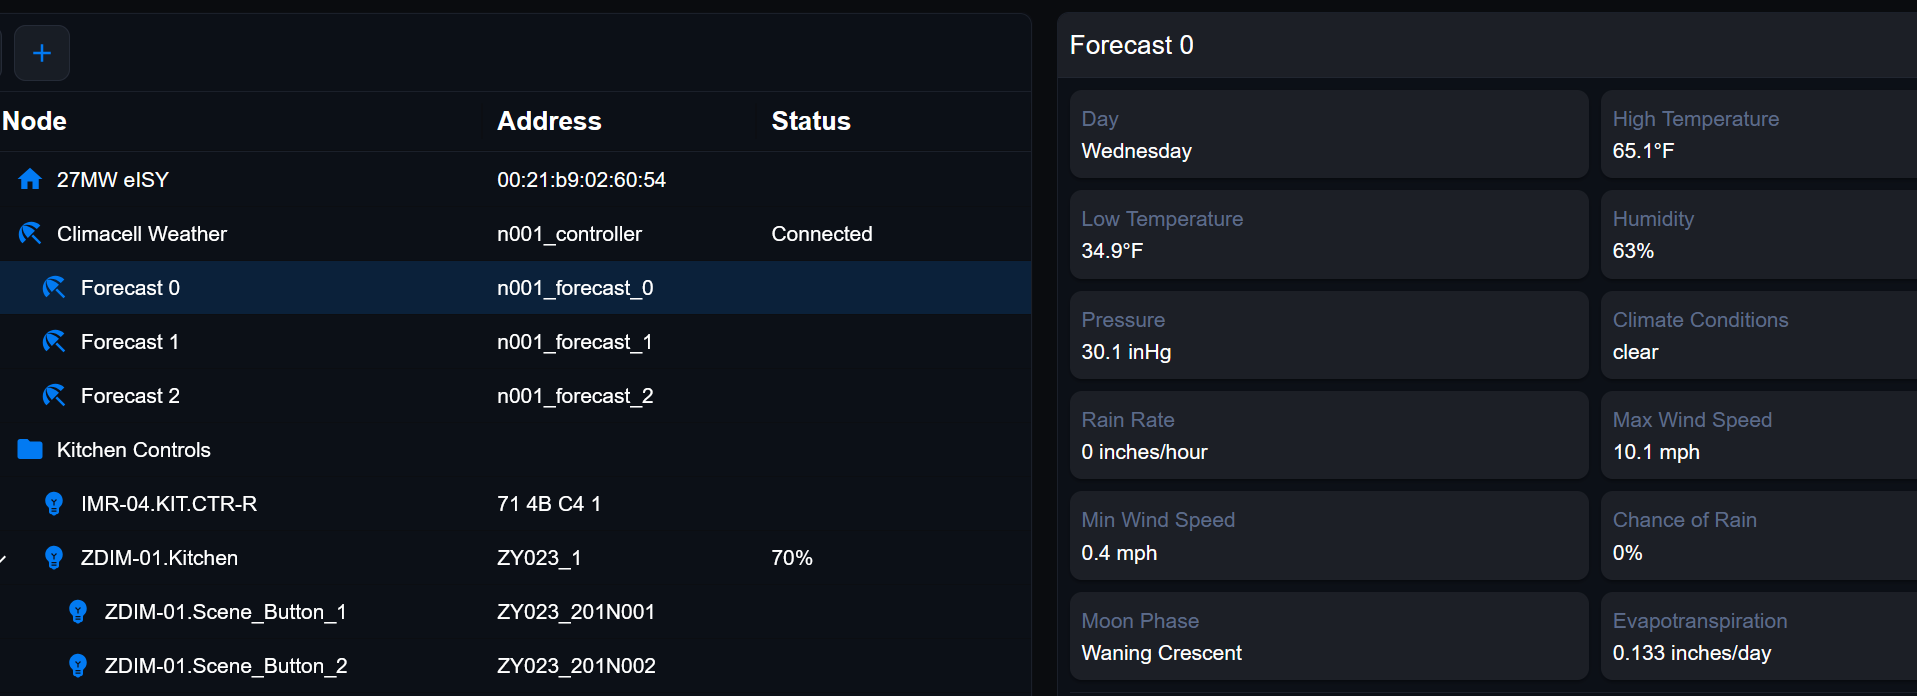Click the Climacell Weather satellite dish icon
The width and height of the screenshot is (1917, 696).
30,233
